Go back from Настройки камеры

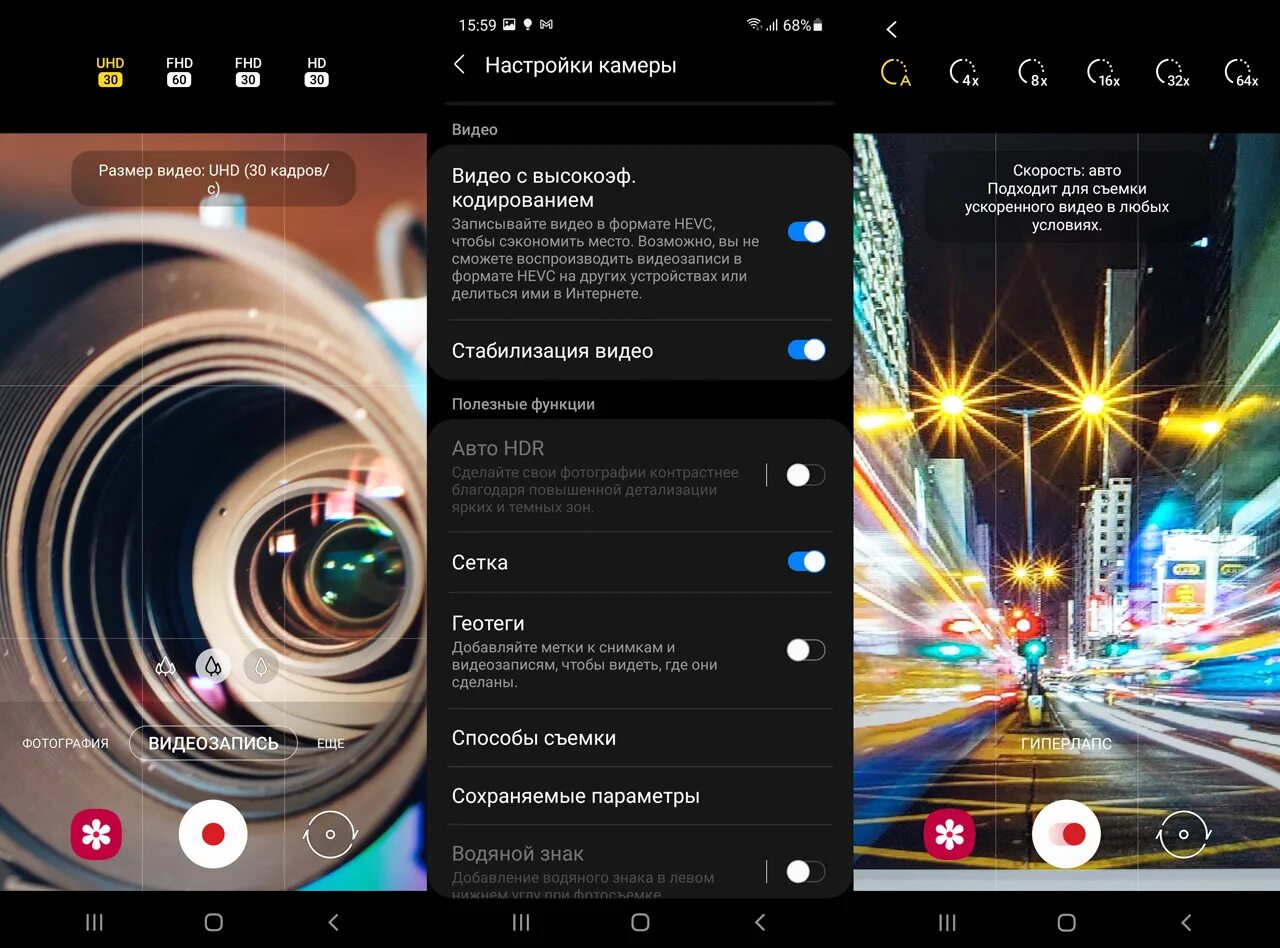(x=459, y=65)
